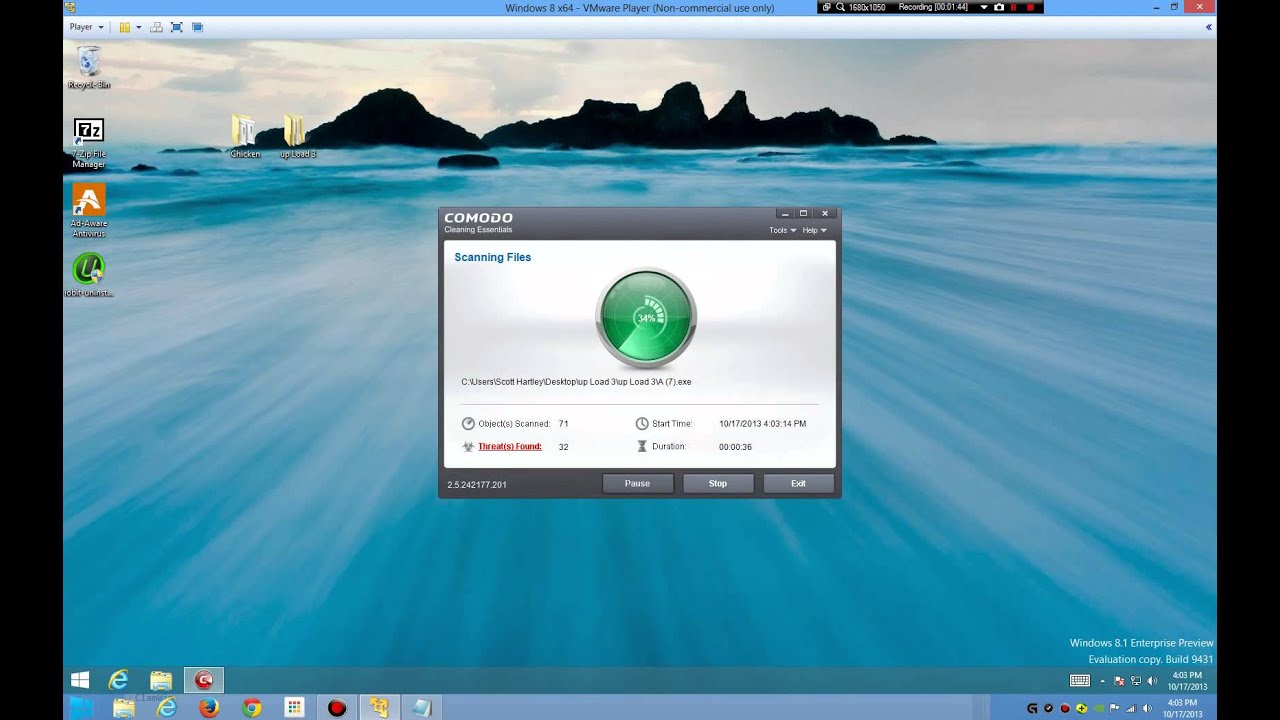
Task: Click the Object(s) Scanned count 71
Action: pos(563,424)
